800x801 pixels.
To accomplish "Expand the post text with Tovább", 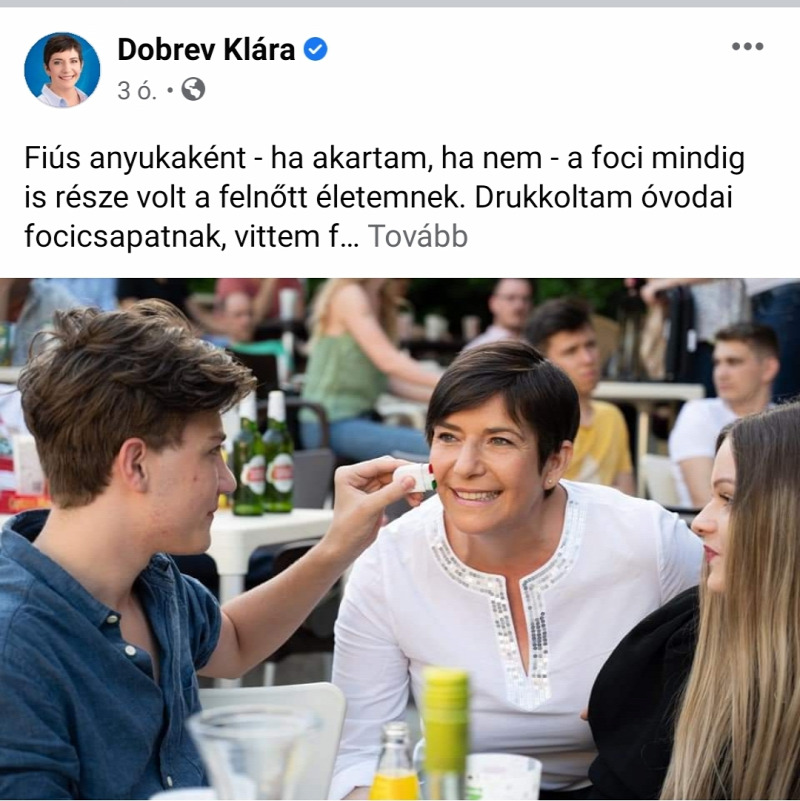I will (x=417, y=237).
